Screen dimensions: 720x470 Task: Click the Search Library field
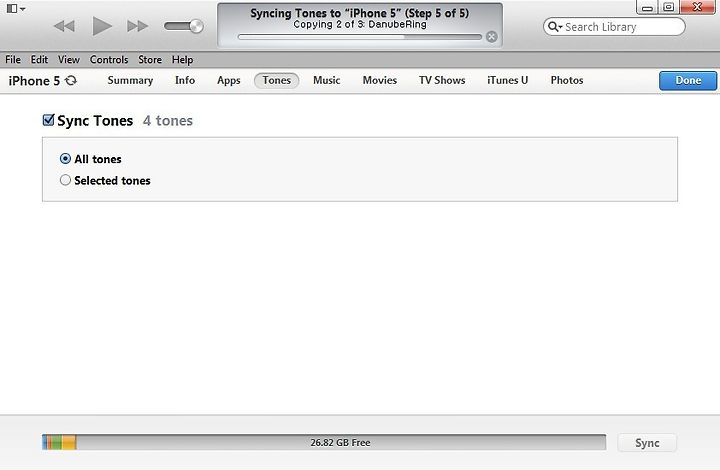tap(614, 27)
